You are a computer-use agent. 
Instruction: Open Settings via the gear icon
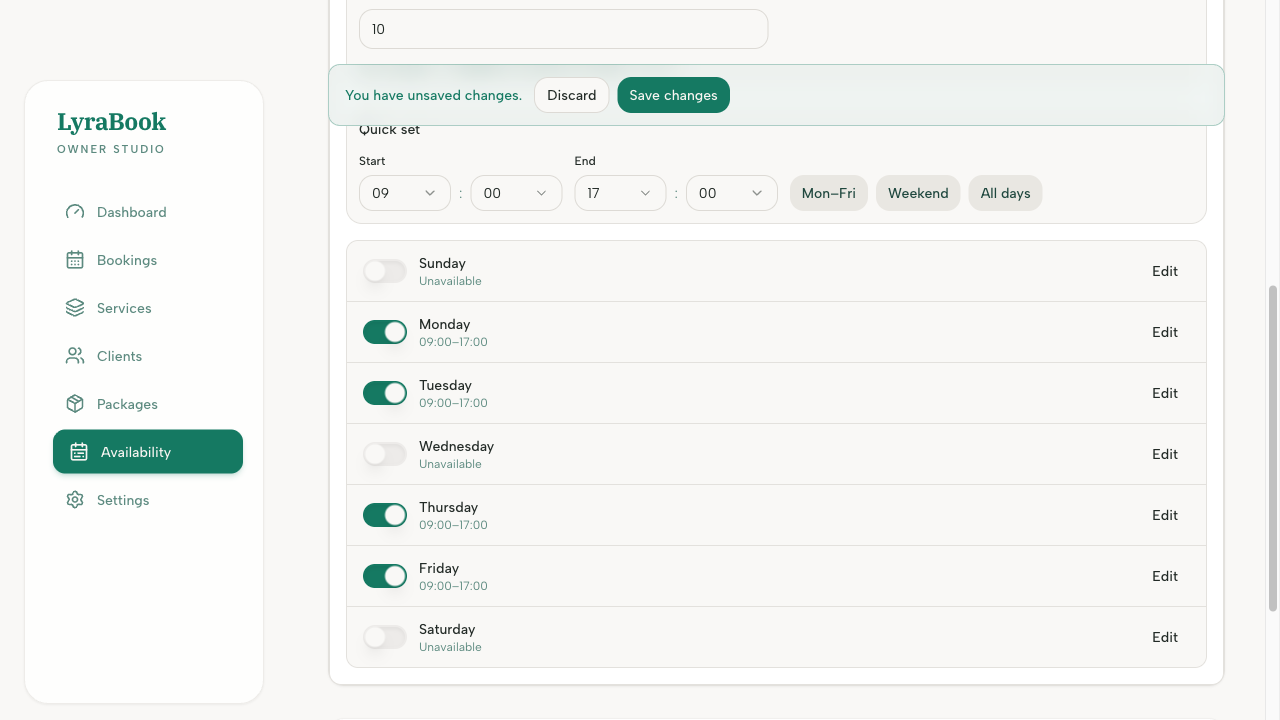pyautogui.click(x=75, y=500)
